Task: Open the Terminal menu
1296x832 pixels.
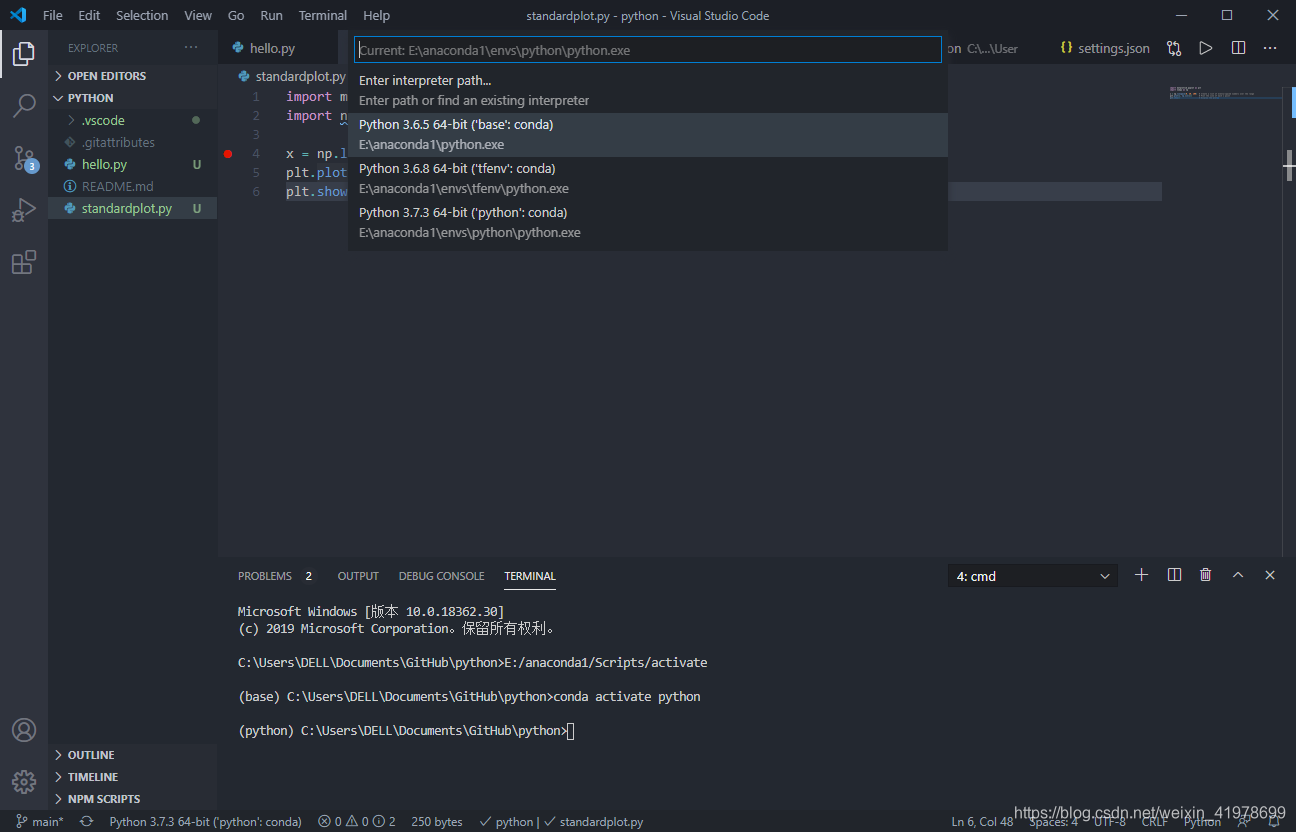Action: click(x=323, y=15)
